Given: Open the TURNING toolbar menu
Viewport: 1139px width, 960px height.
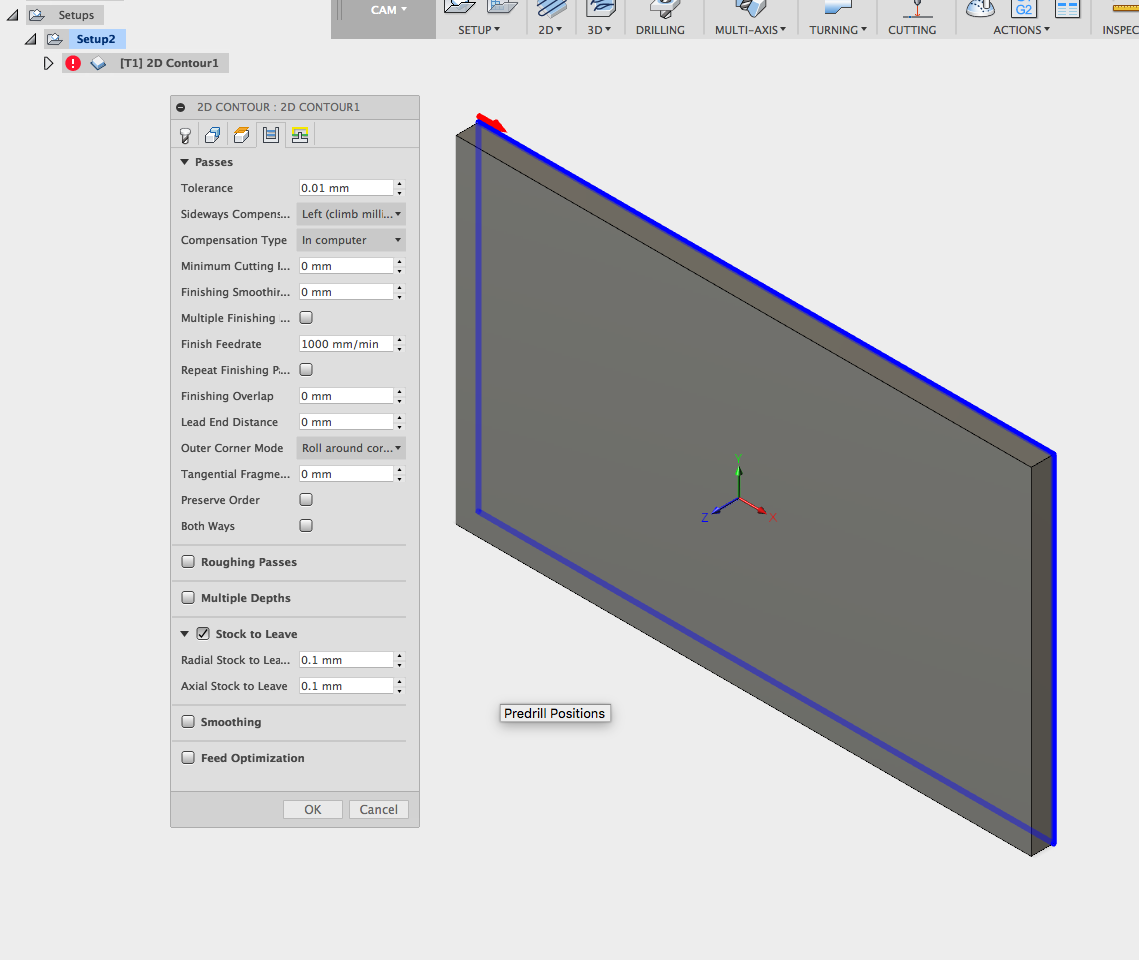Looking at the screenshot, I should coord(838,30).
